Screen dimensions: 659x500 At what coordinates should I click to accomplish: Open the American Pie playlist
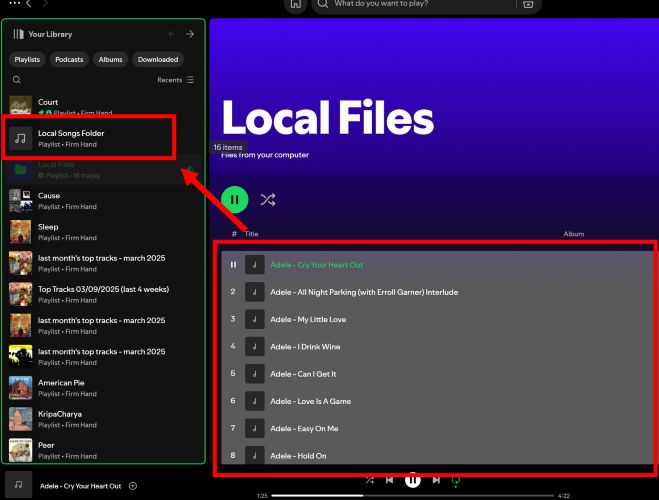point(103,388)
